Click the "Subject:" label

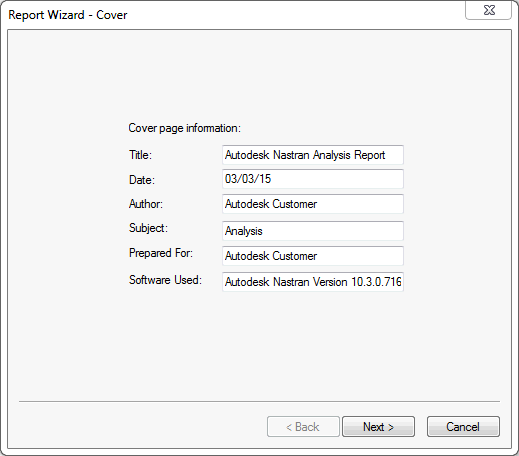[x=148, y=228]
